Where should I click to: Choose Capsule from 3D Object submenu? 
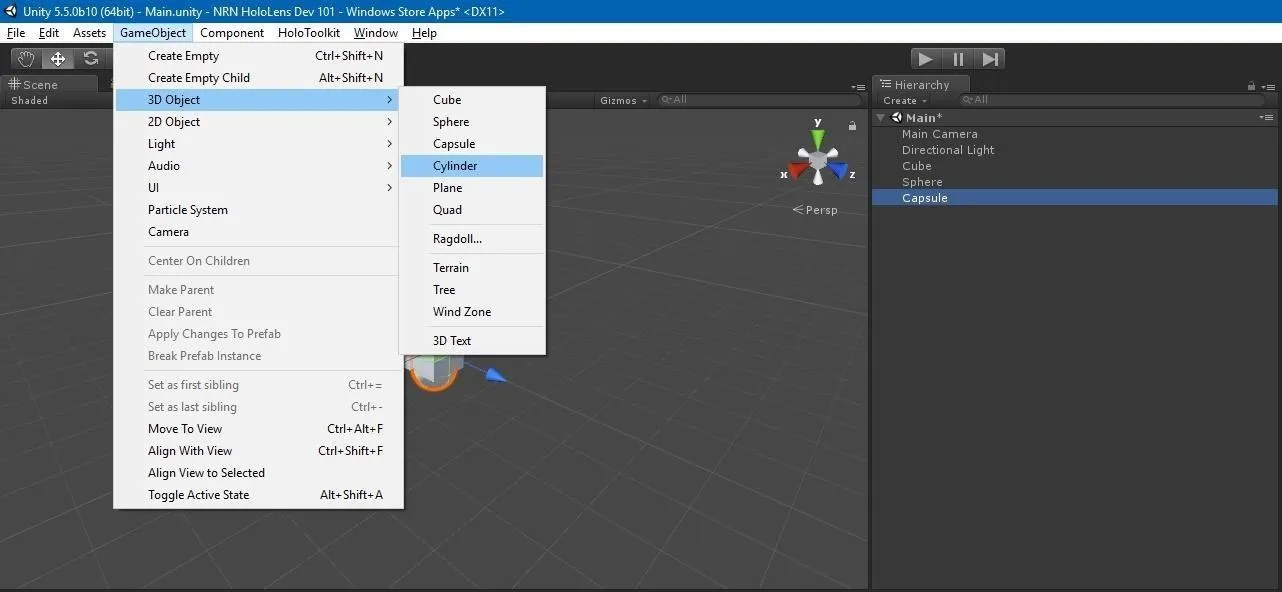coord(472,144)
